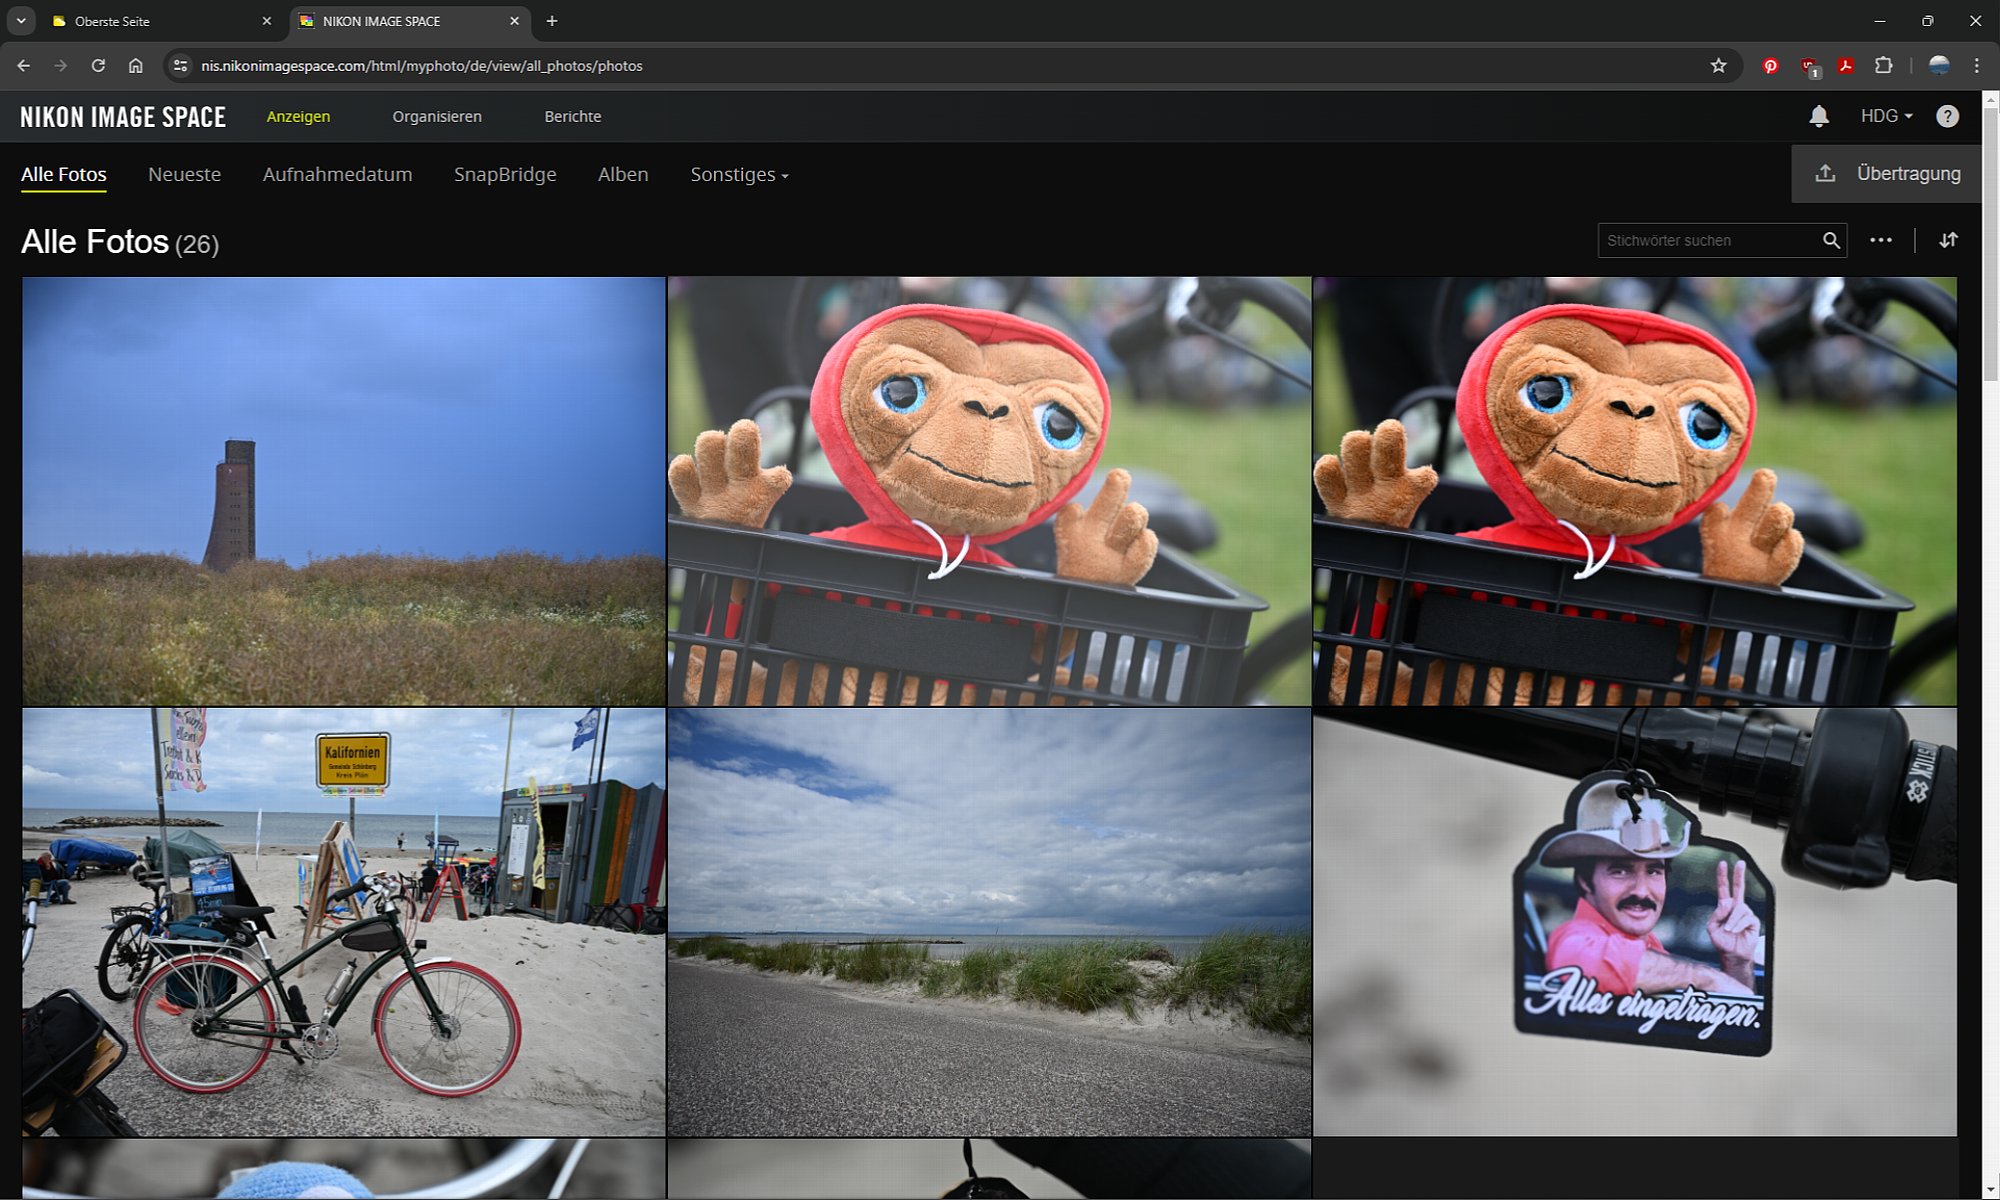Open the browser tab search chevron
The image size is (2000, 1200).
click(x=21, y=20)
